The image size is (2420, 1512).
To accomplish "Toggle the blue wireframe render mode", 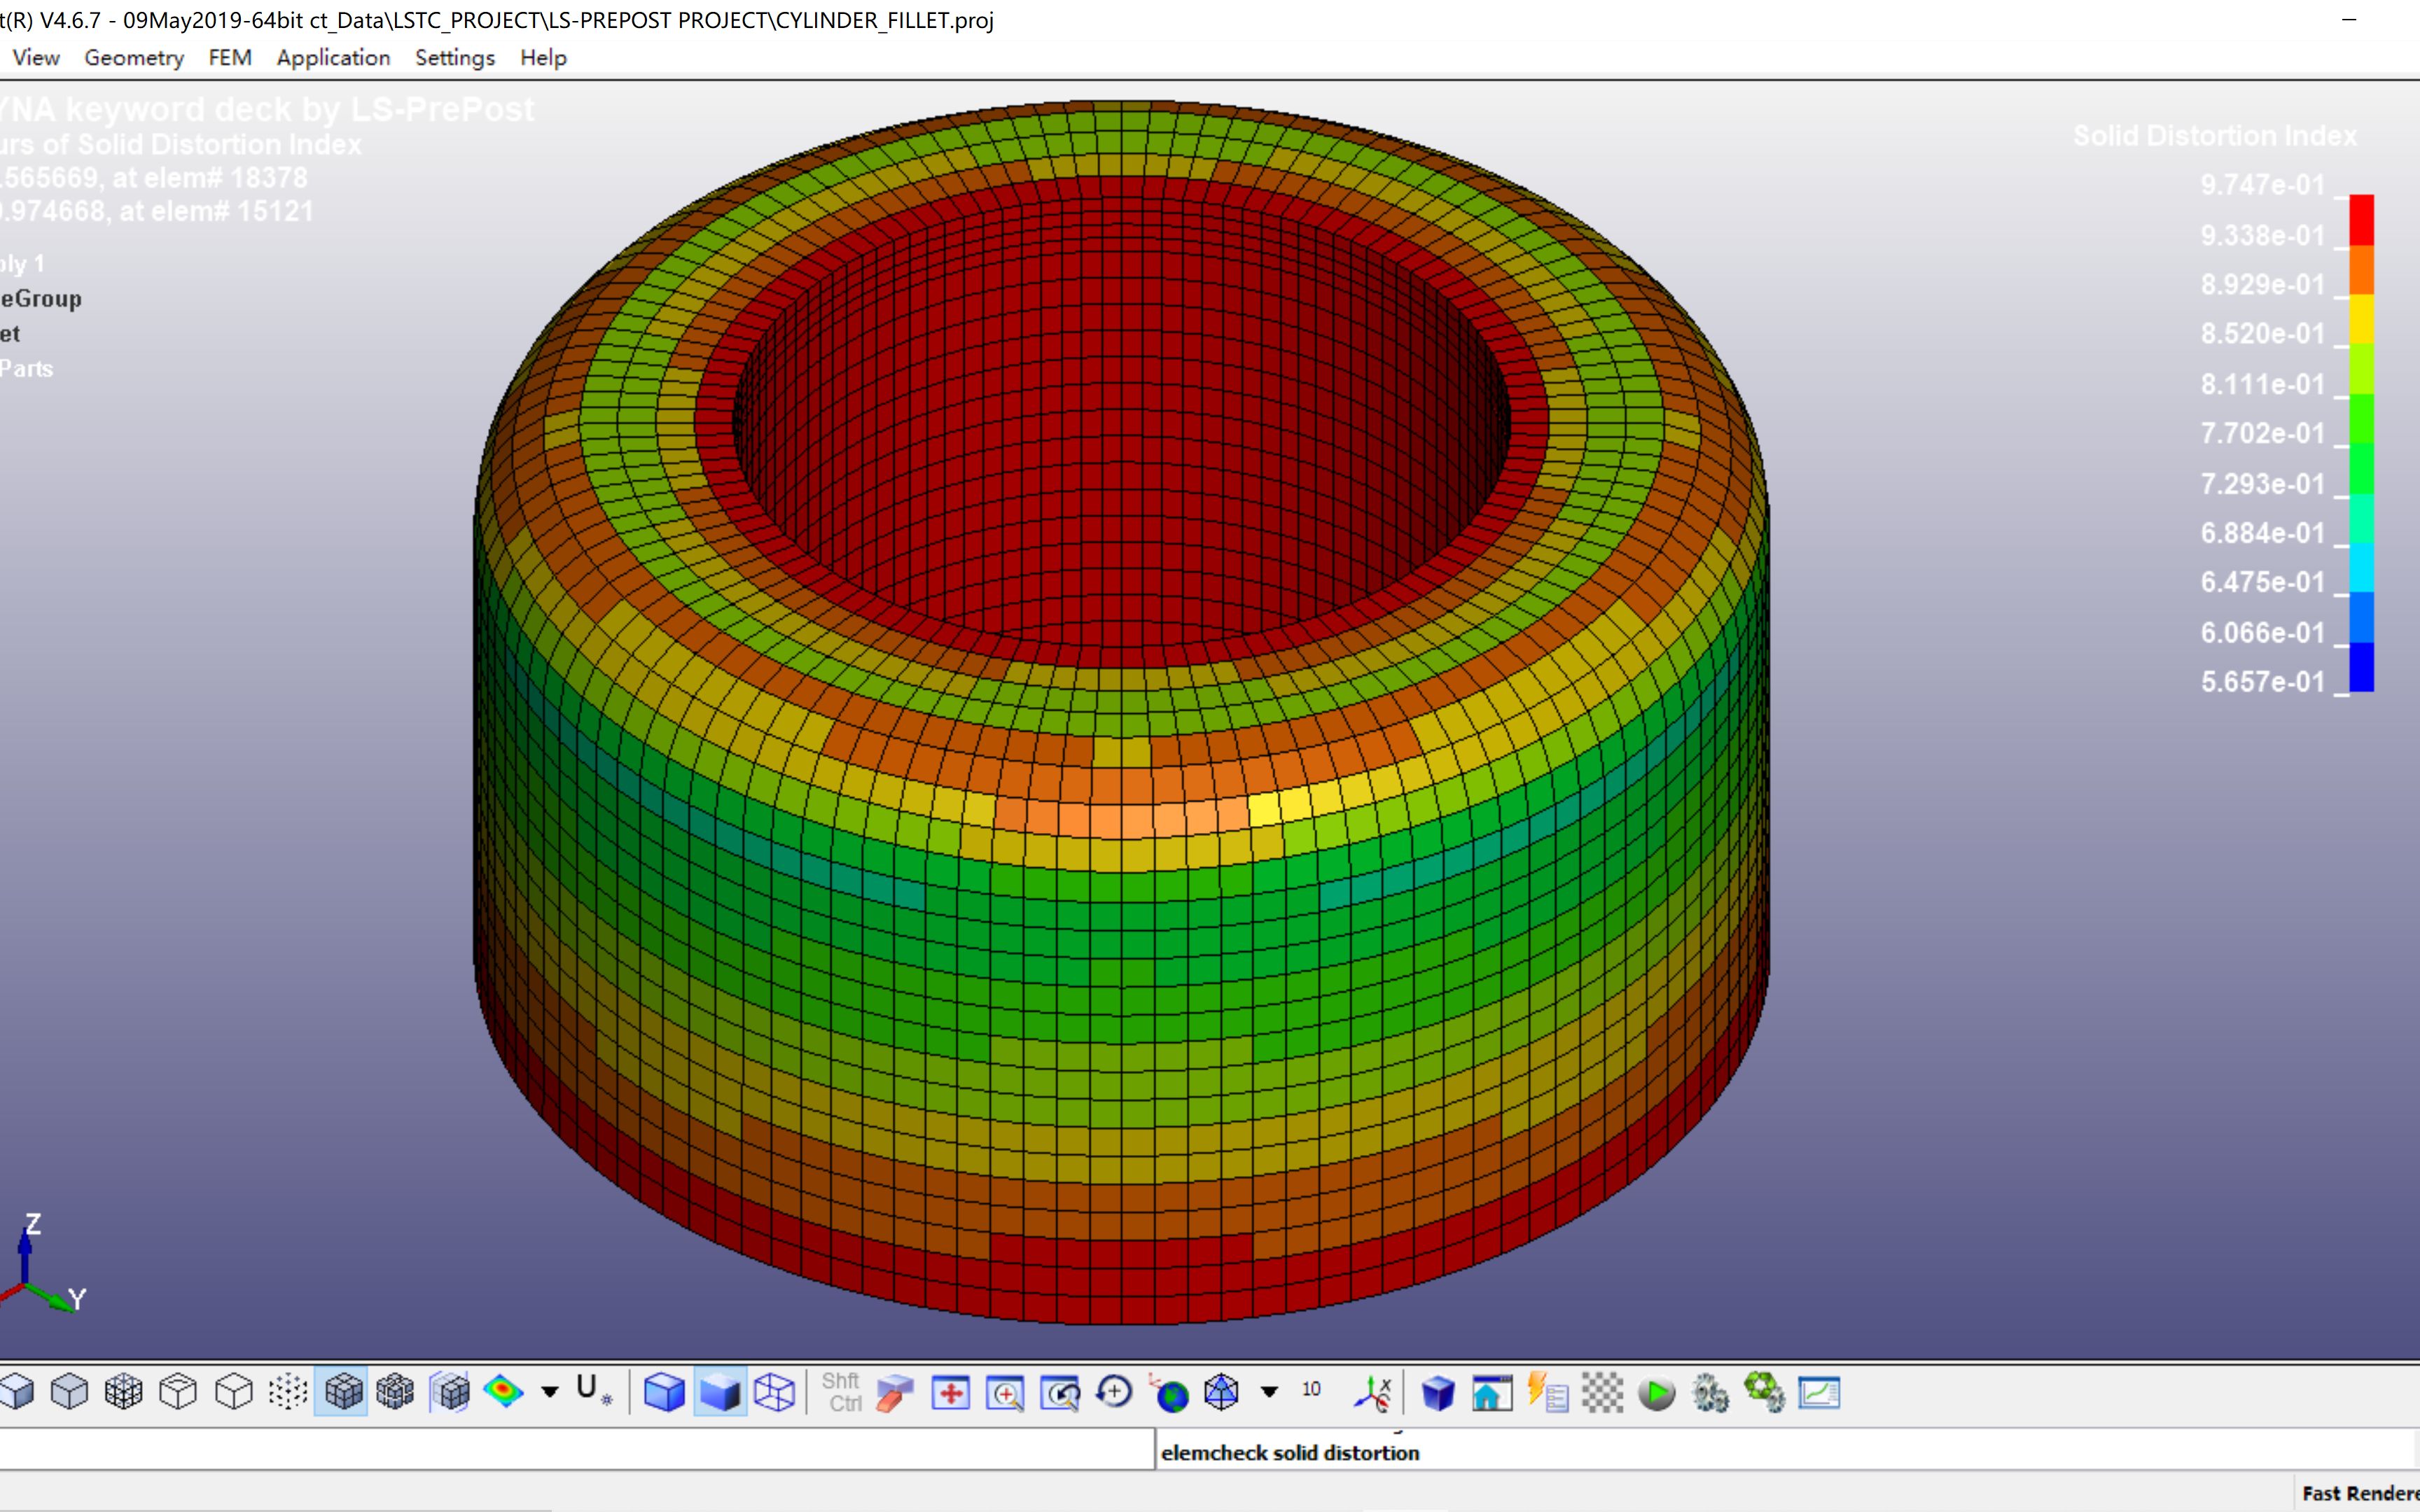I will click(x=774, y=1392).
